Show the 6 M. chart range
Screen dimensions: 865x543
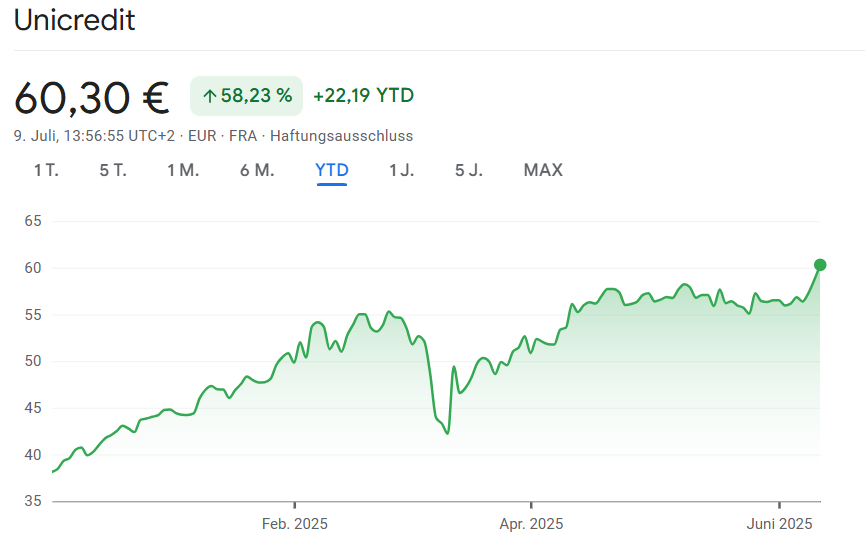[x=257, y=170]
